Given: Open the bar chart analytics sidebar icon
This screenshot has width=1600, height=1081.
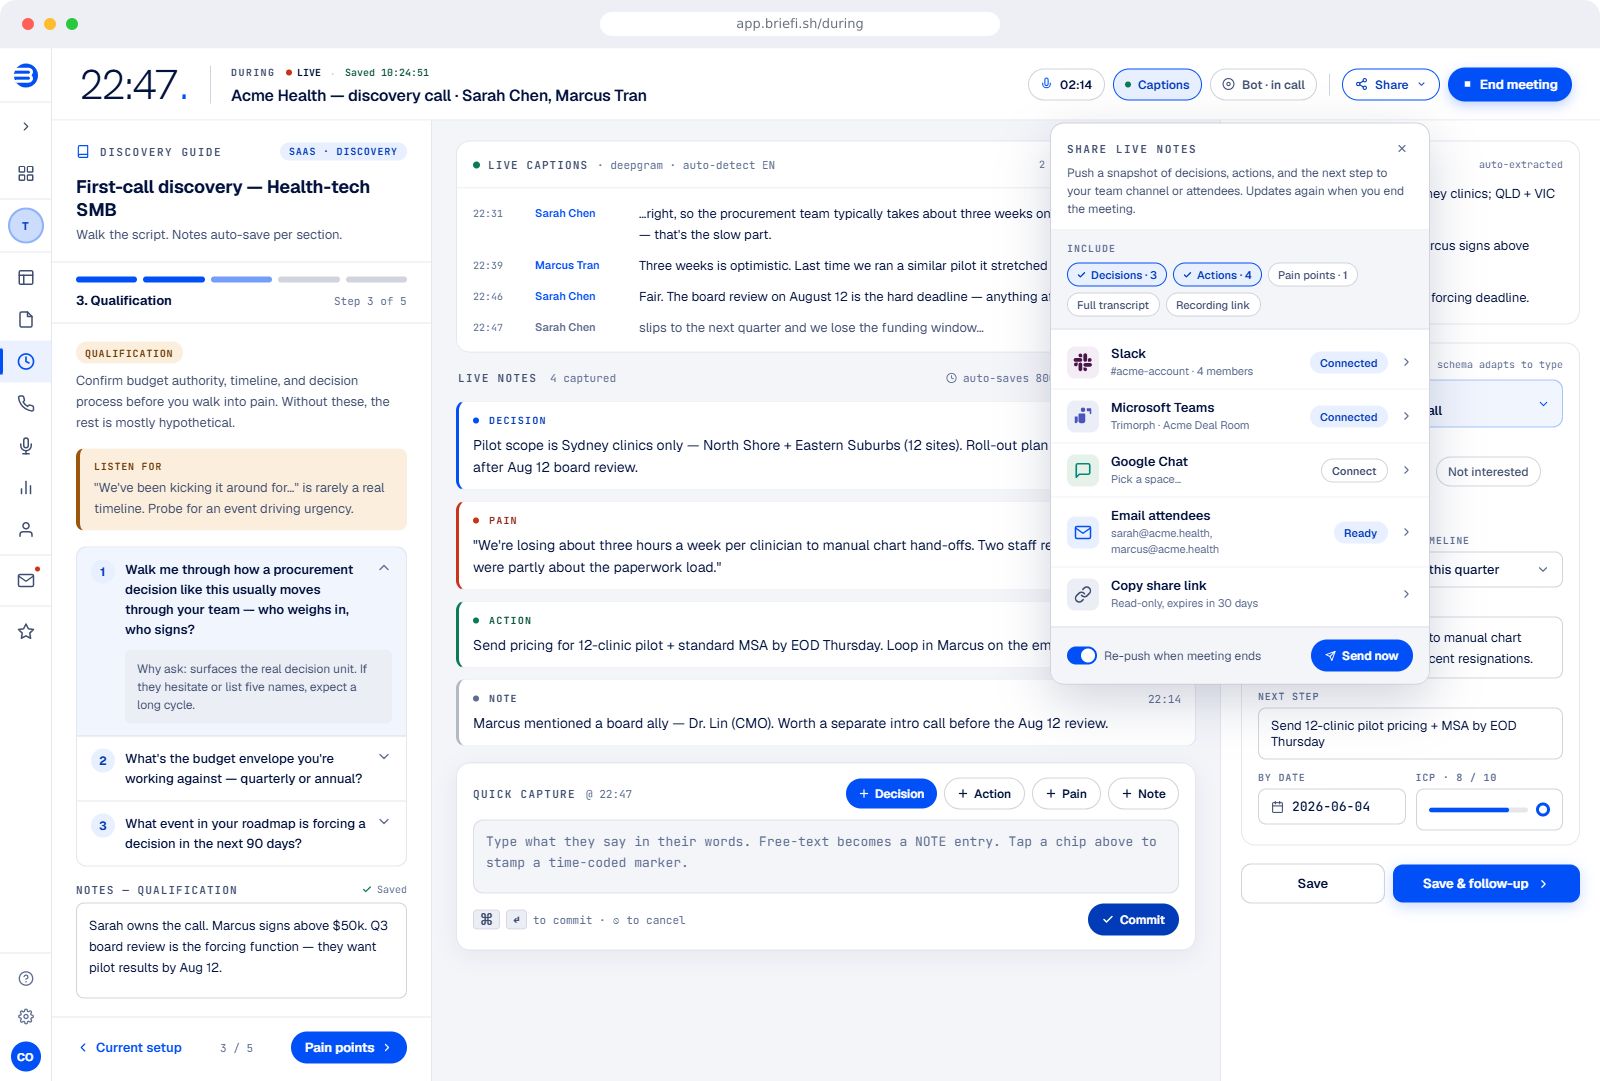Looking at the screenshot, I should point(26,488).
